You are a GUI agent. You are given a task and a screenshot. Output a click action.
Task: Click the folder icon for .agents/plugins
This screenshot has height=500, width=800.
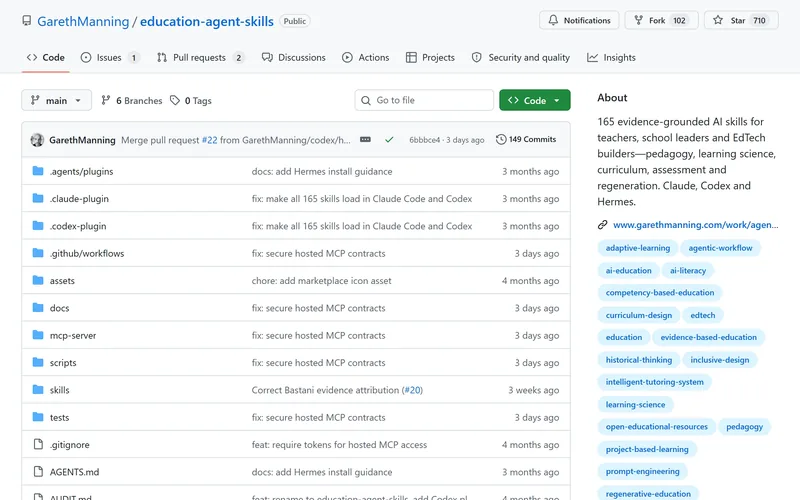click(38, 171)
